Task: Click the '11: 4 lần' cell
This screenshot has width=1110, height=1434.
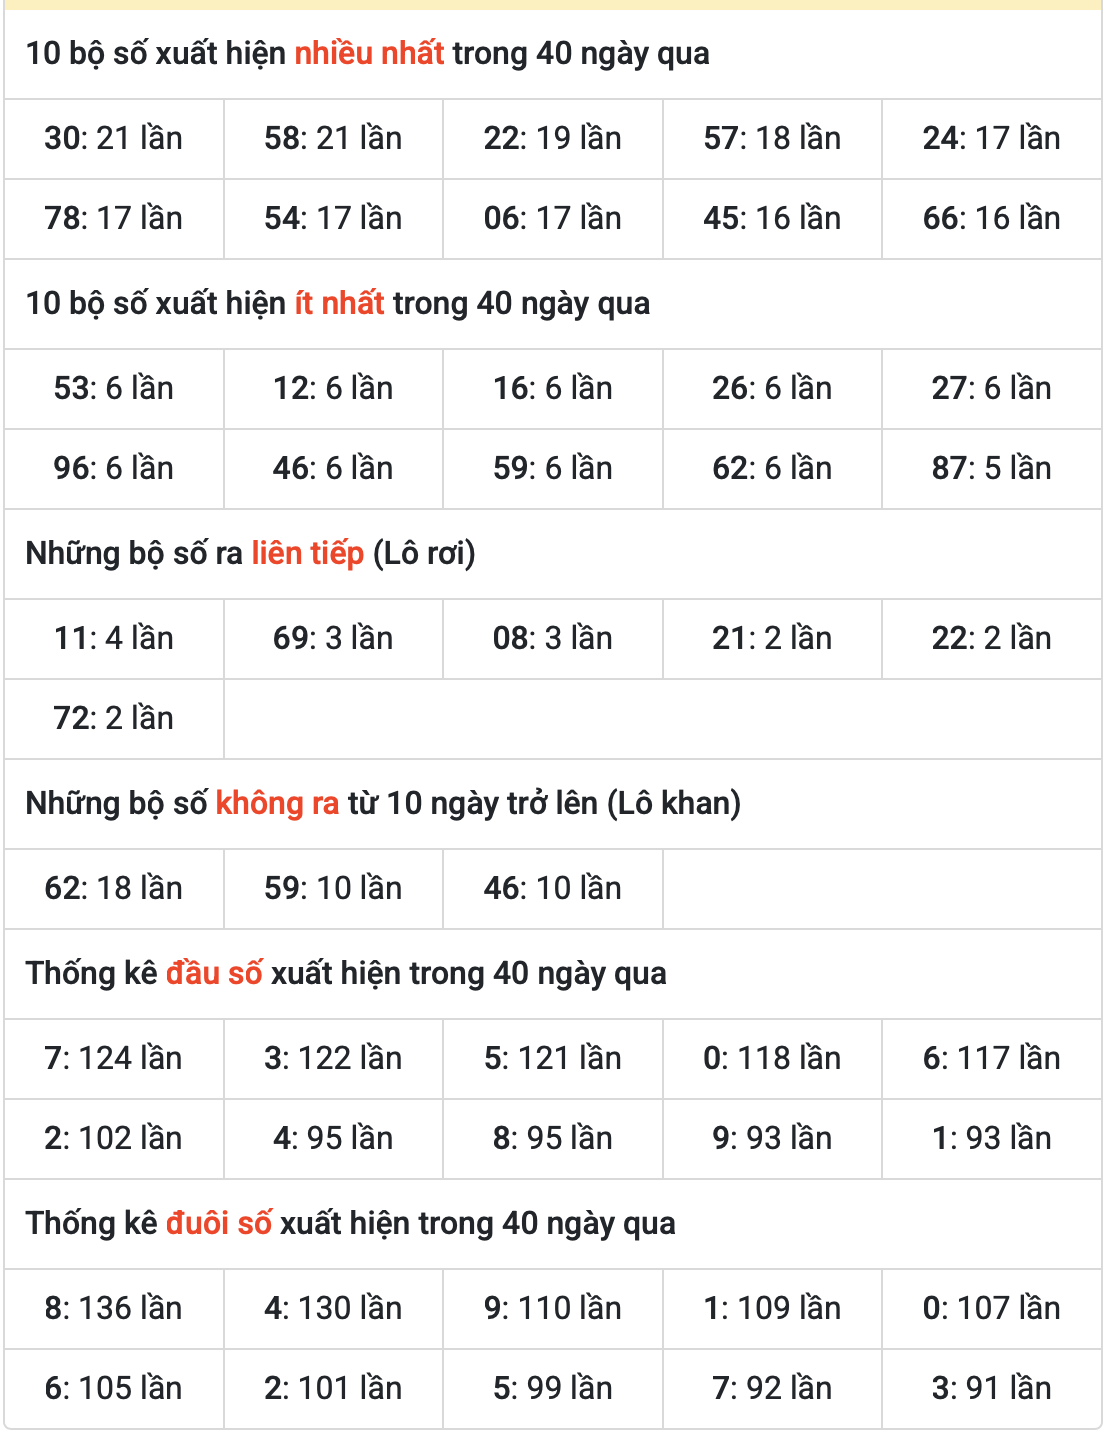Action: pos(114,639)
